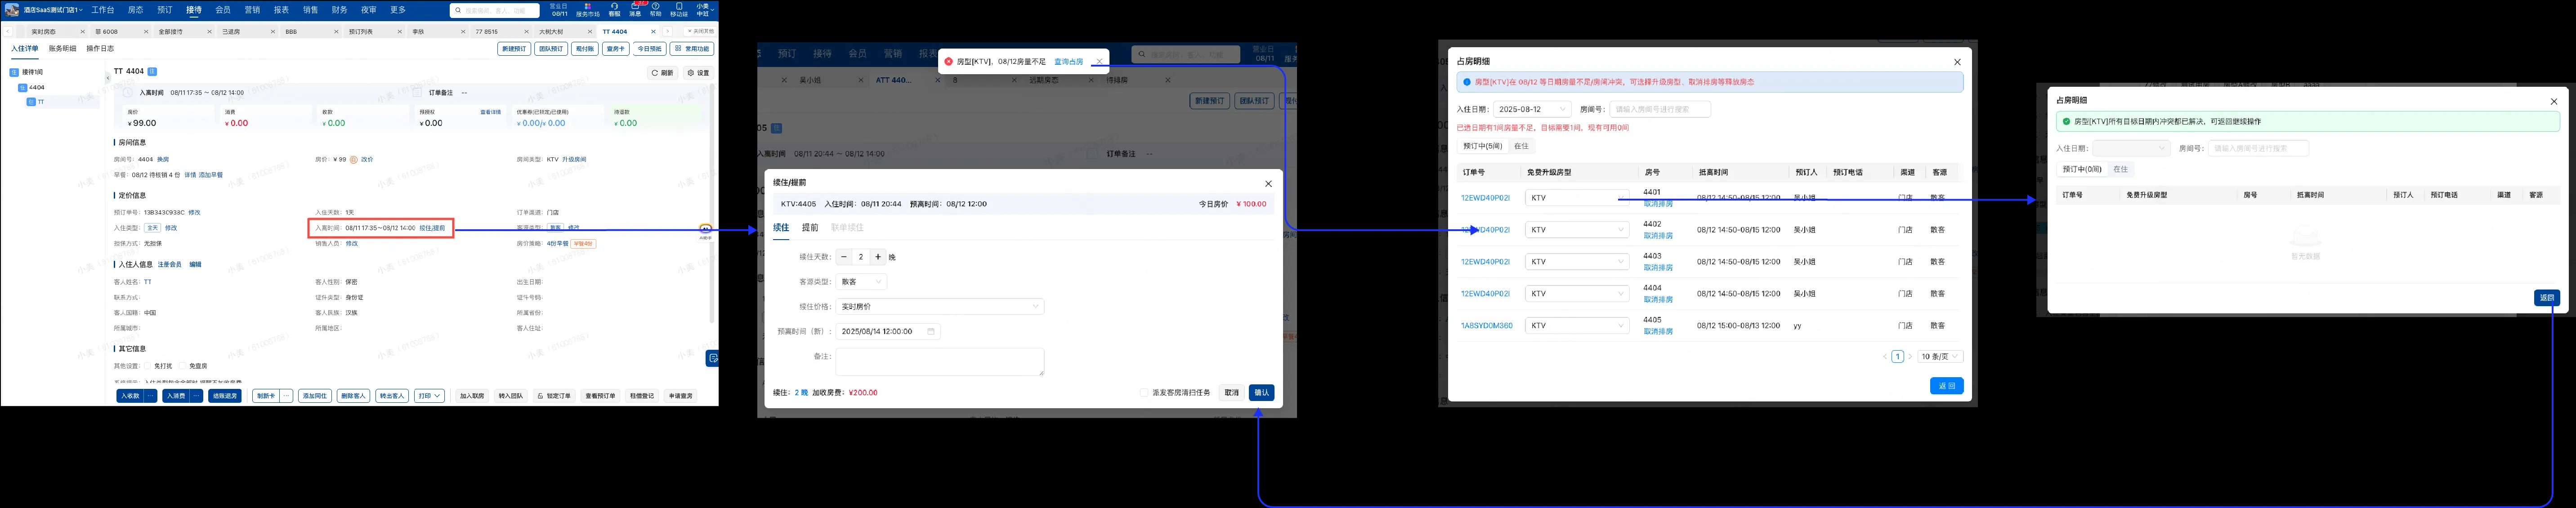Go to next page arrow in 占房明细

tap(1910, 357)
